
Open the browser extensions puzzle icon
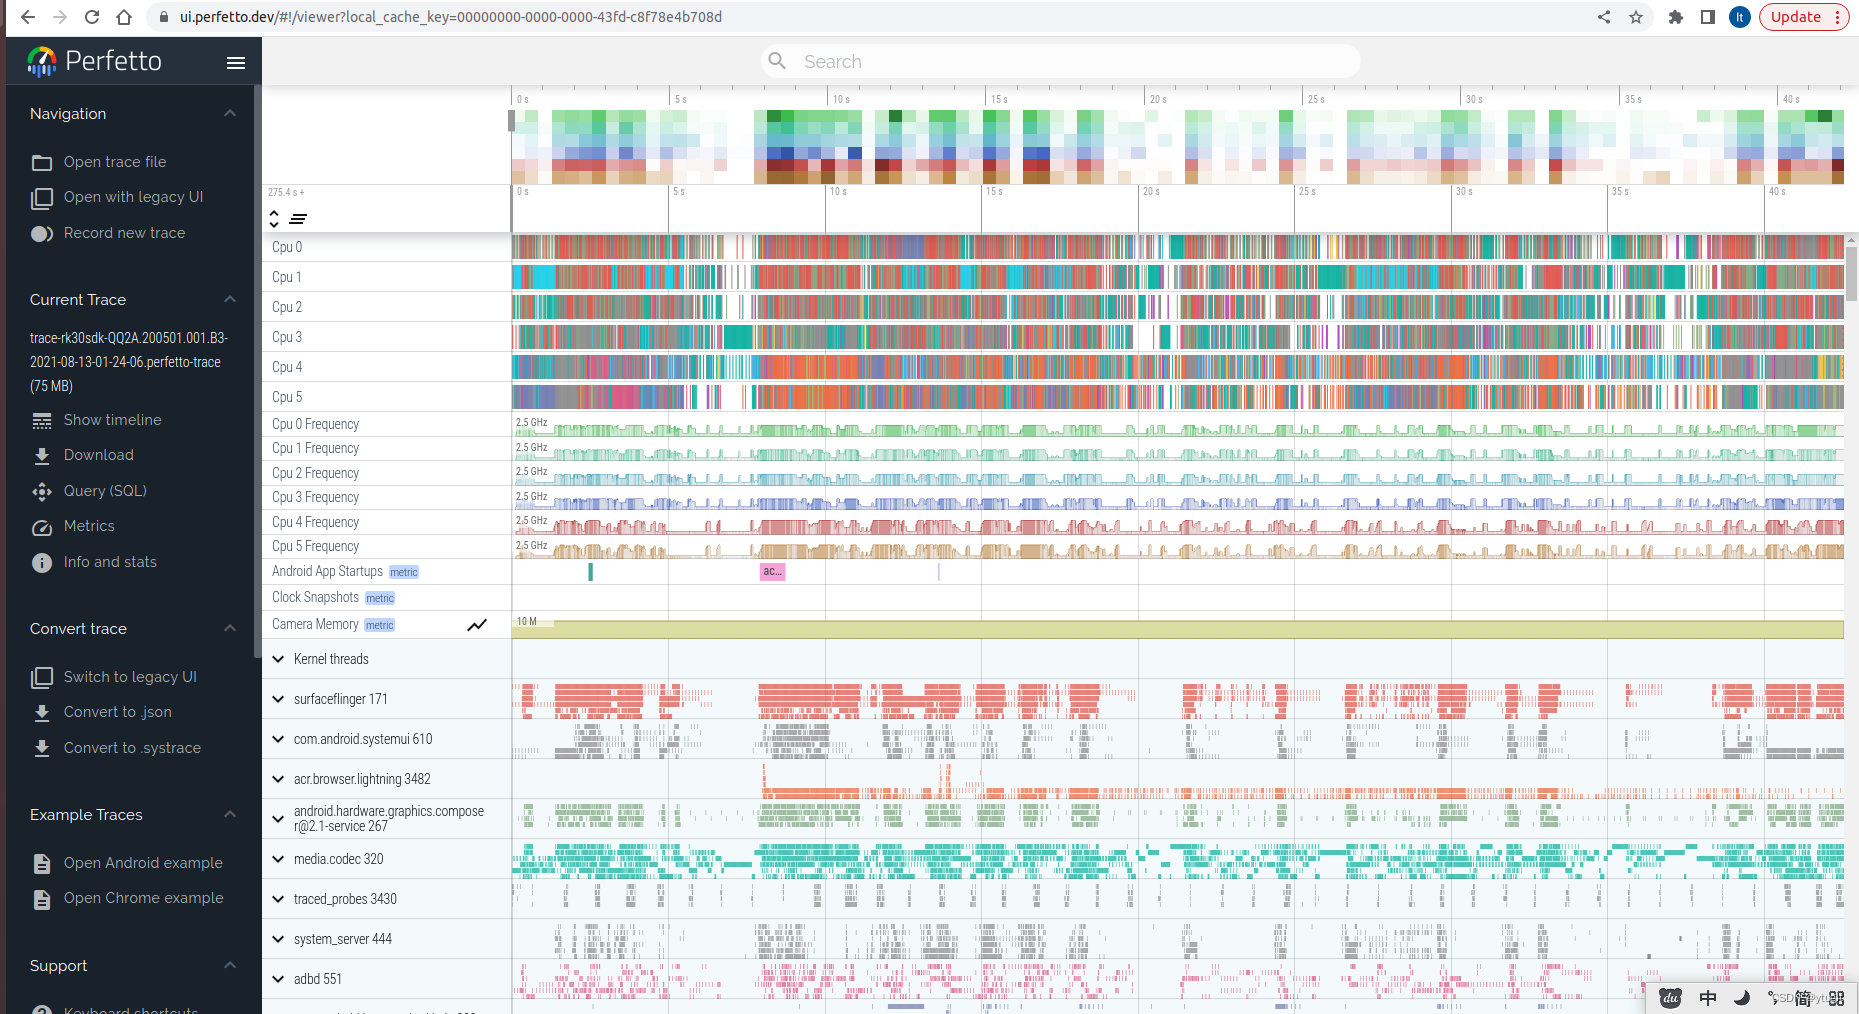[x=1676, y=17]
